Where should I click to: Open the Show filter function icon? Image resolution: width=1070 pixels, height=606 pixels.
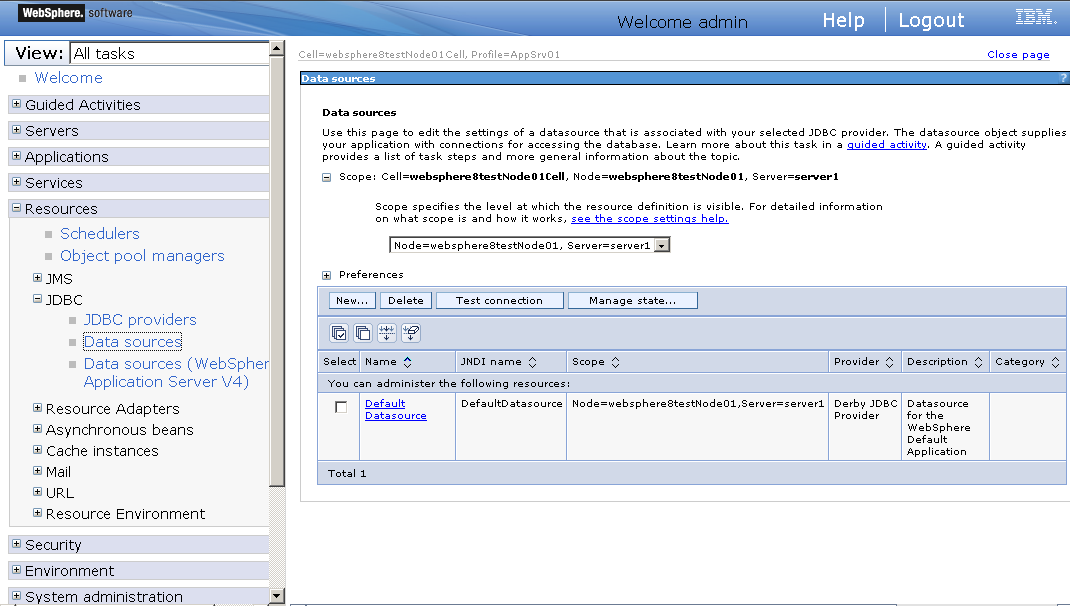(387, 333)
